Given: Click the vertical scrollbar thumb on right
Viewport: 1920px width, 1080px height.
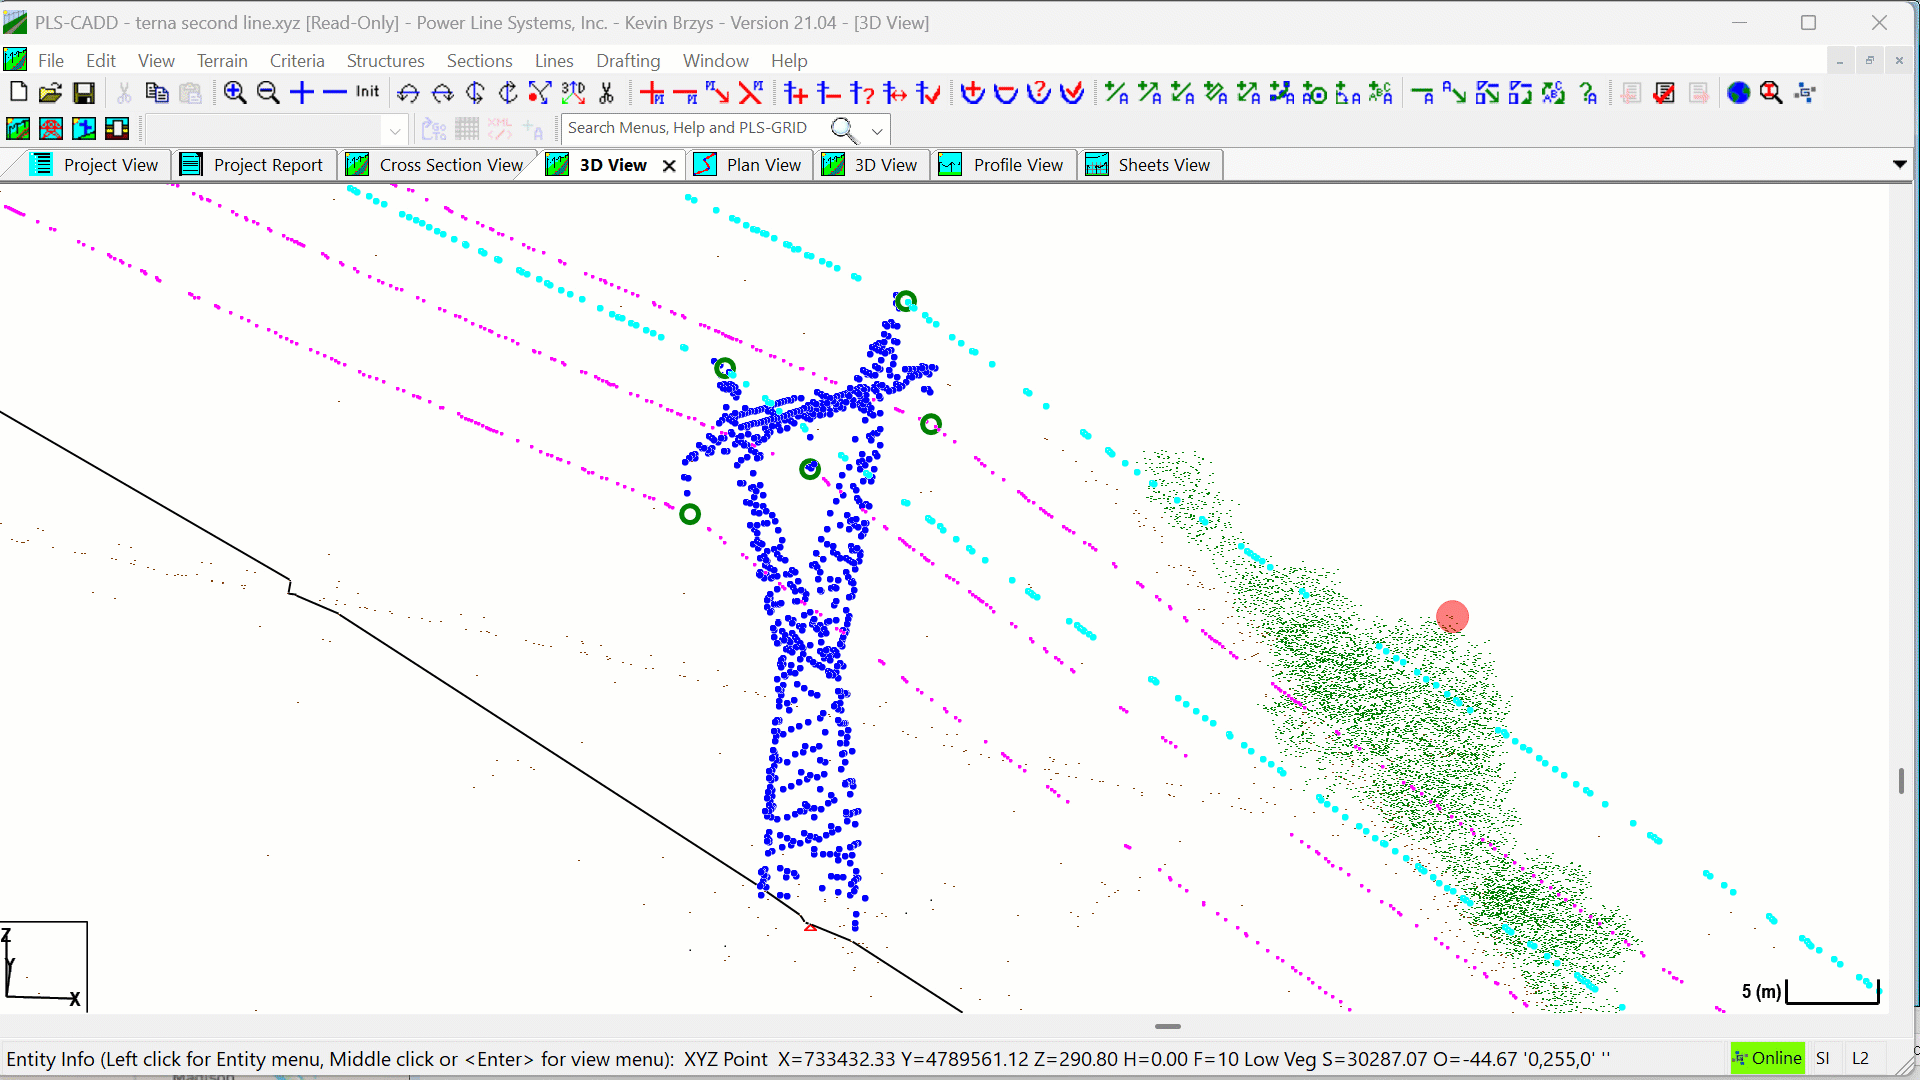Looking at the screenshot, I should [x=1901, y=781].
